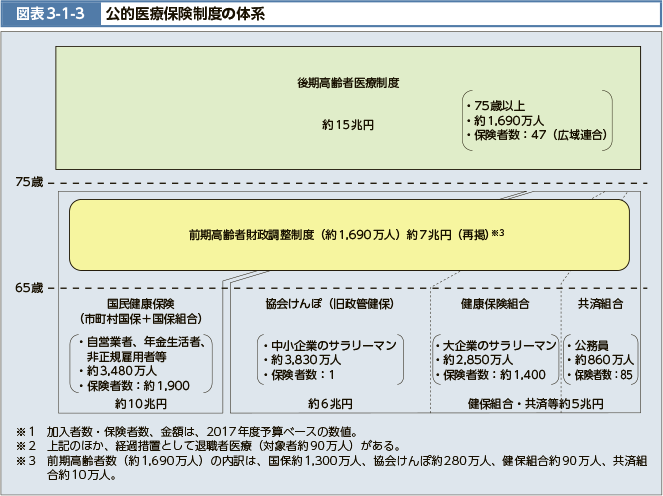663x496 pixels.
Task: Click the 約6兆円 amount
Action: [x=330, y=403]
